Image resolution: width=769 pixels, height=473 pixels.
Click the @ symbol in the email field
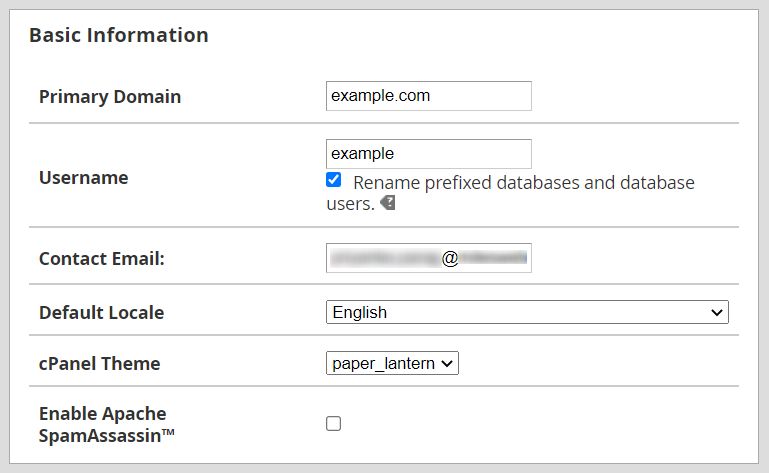(x=450, y=258)
